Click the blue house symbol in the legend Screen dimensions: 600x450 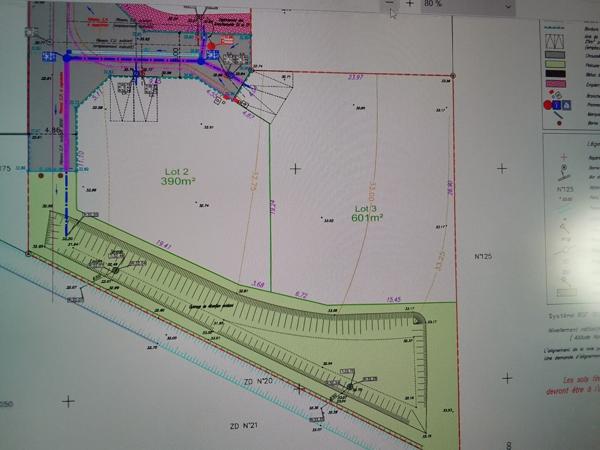(566, 104)
